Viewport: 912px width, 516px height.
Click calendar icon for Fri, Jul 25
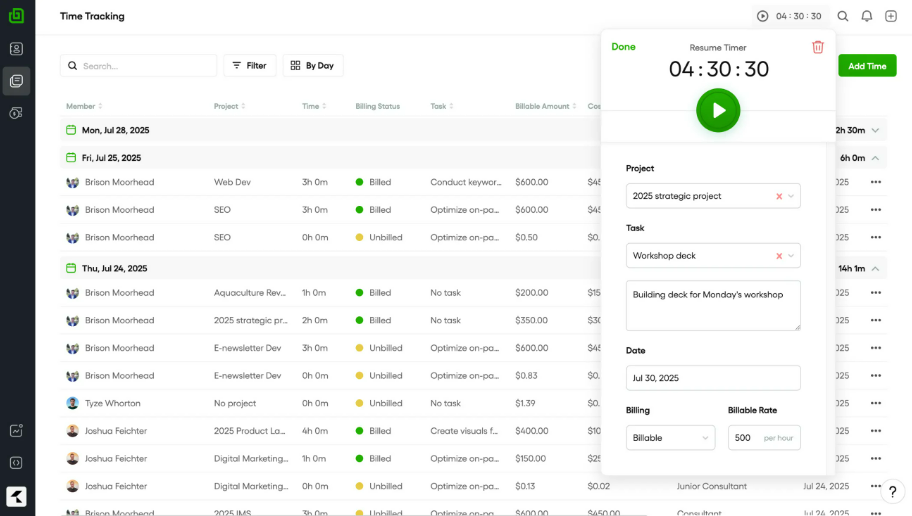[71, 158]
